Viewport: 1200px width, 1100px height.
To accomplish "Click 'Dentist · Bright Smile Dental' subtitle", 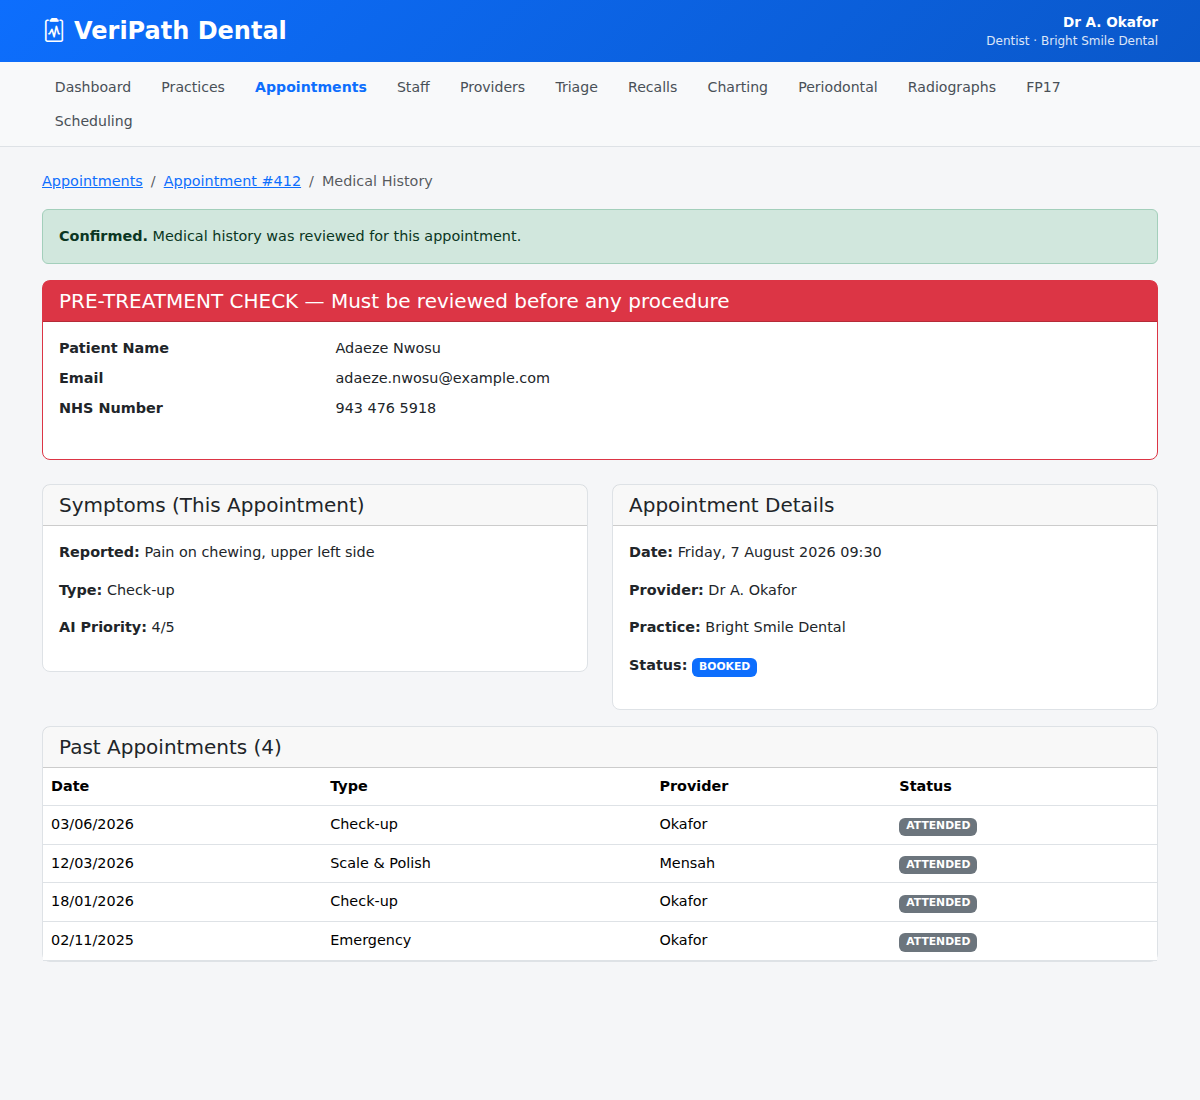I will pyautogui.click(x=1072, y=41).
